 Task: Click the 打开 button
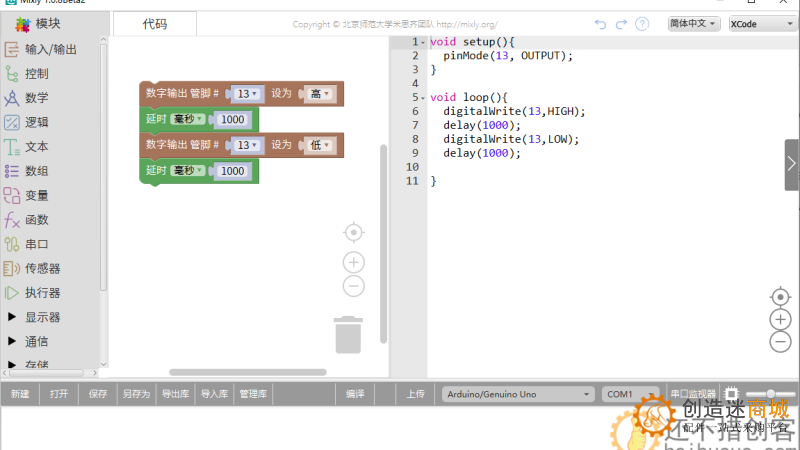pos(59,394)
